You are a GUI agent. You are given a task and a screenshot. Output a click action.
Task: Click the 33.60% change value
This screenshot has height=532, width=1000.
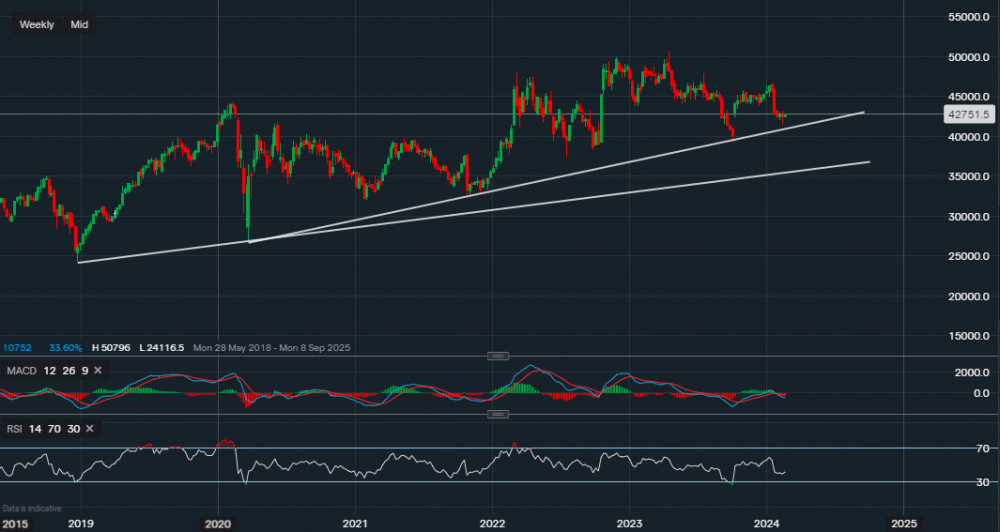[x=66, y=348]
